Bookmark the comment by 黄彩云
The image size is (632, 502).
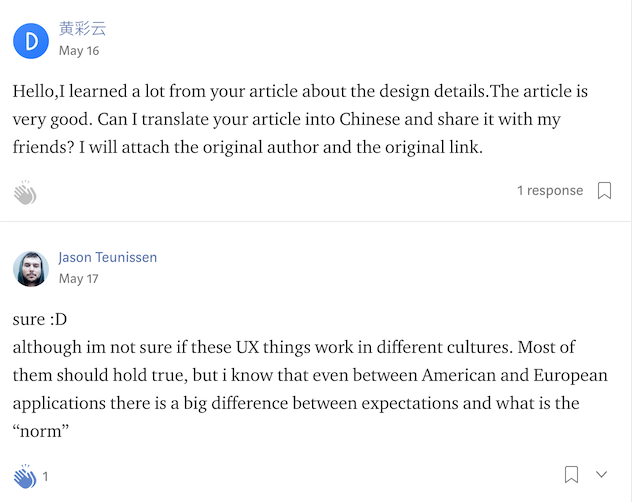click(604, 191)
